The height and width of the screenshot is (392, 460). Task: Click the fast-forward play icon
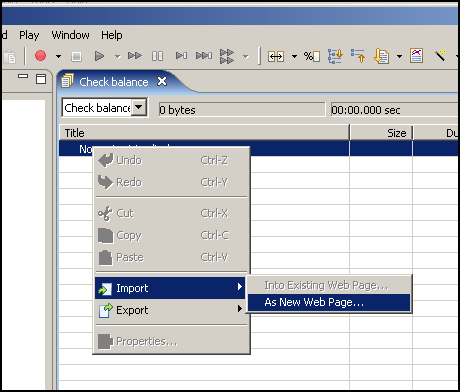click(135, 56)
